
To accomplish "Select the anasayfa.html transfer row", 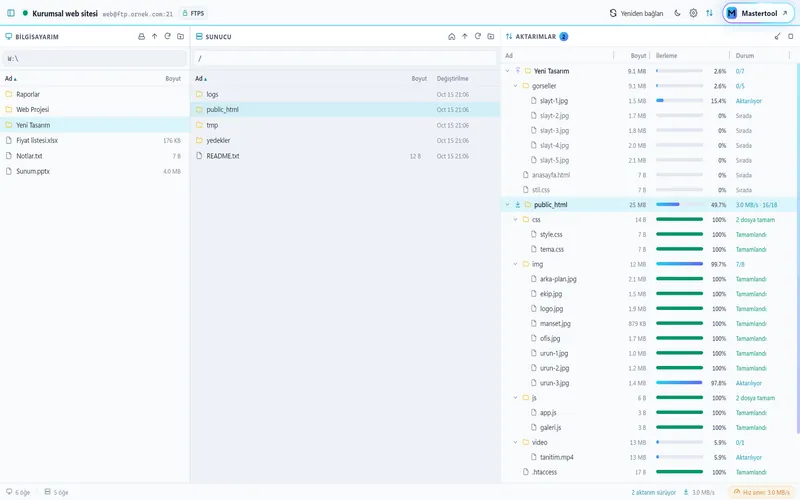I will [649, 175].
